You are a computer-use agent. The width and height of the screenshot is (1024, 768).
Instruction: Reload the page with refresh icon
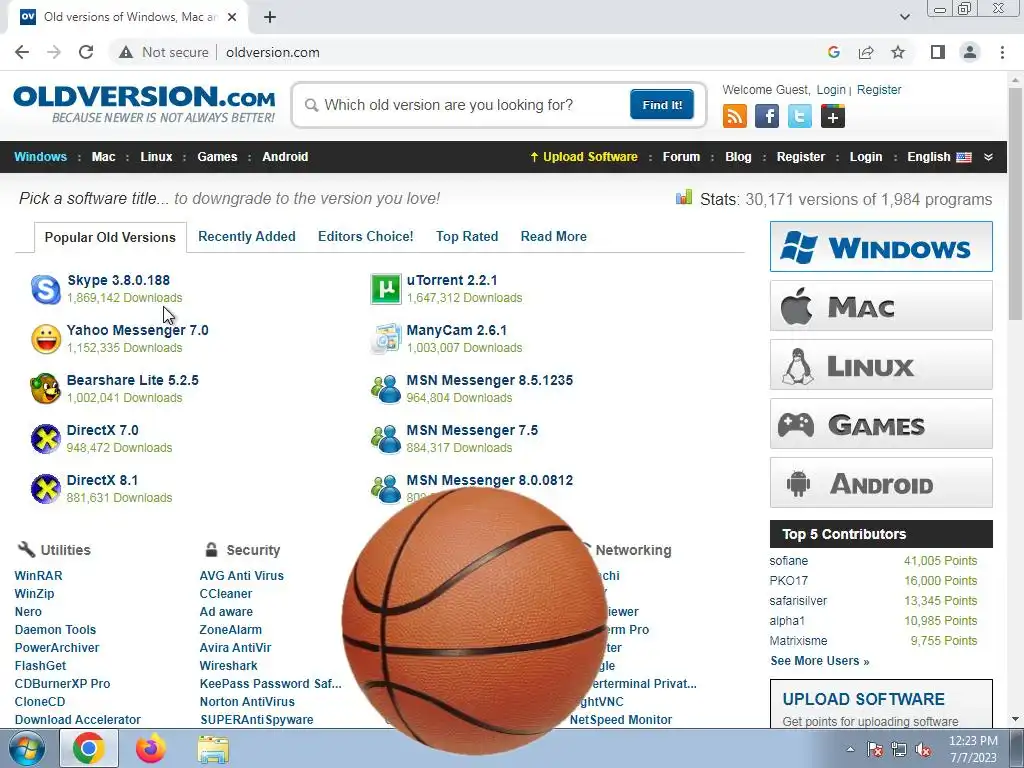tap(86, 52)
